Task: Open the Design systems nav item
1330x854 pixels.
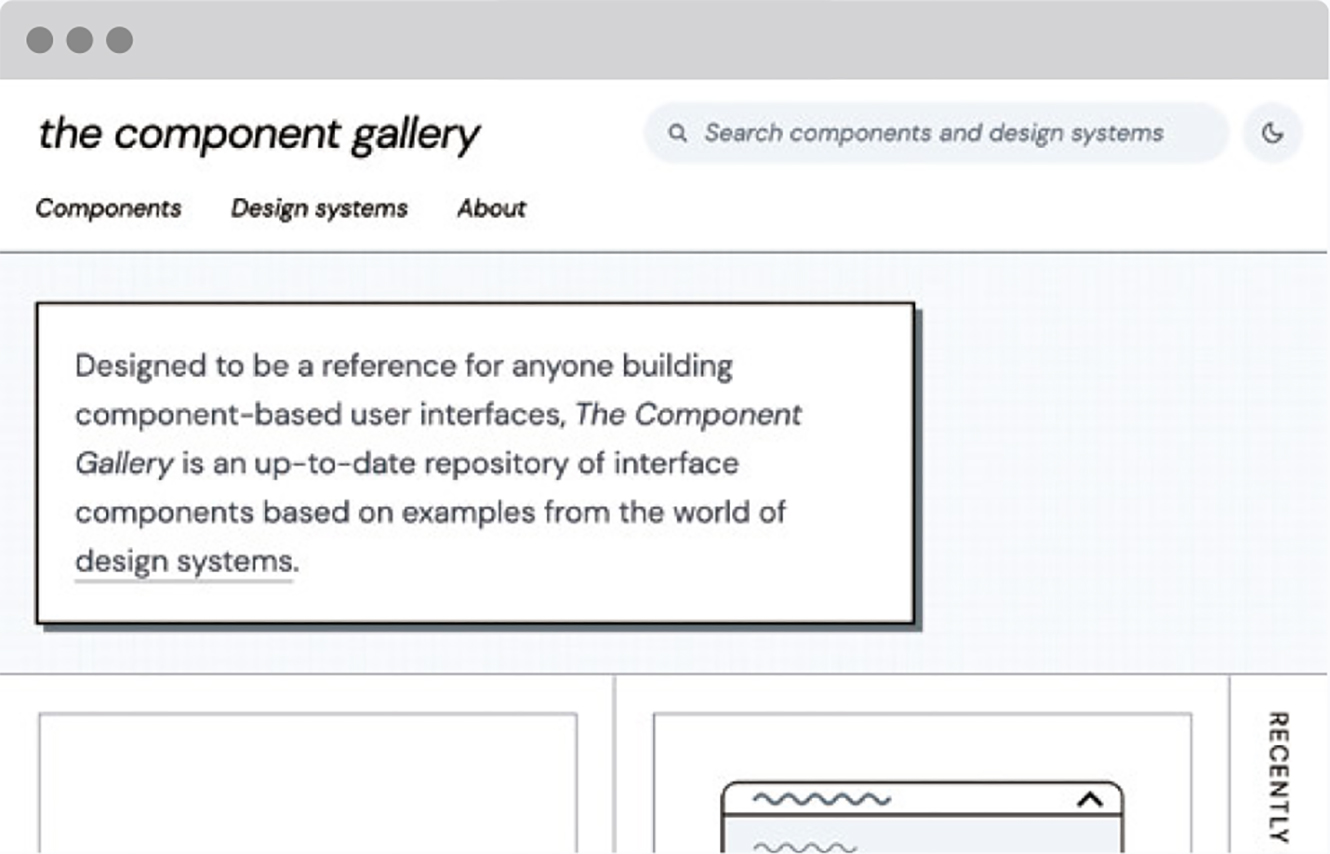Action: pyautogui.click(x=320, y=208)
